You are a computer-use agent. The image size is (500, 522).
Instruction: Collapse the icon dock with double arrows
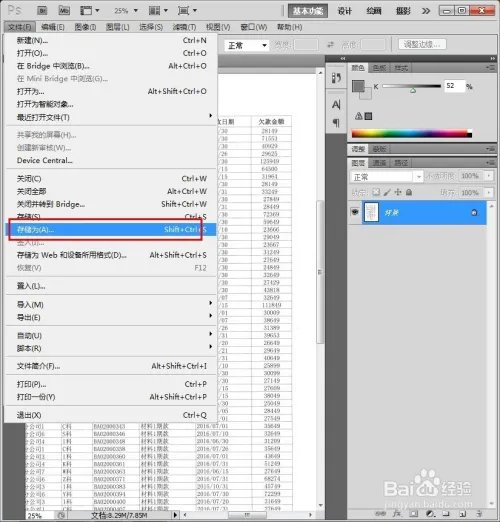[x=343, y=59]
